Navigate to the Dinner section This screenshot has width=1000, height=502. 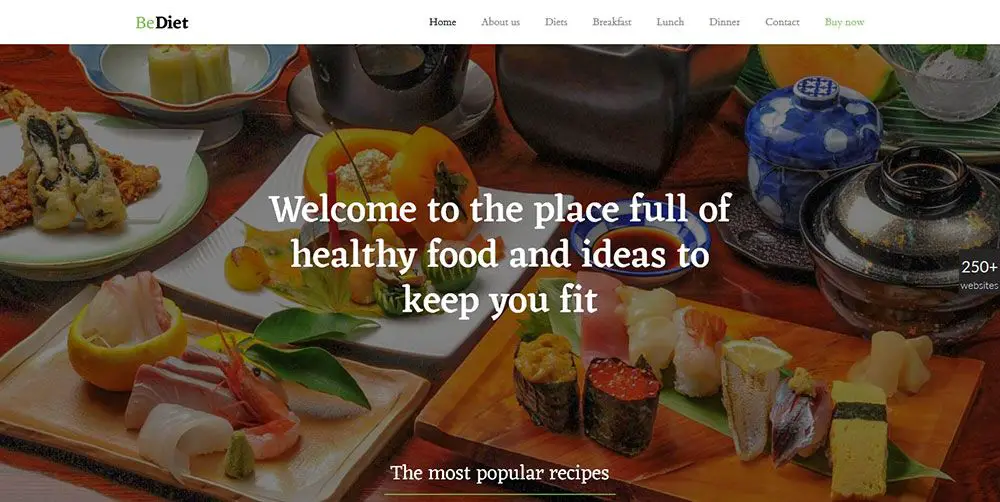click(724, 22)
